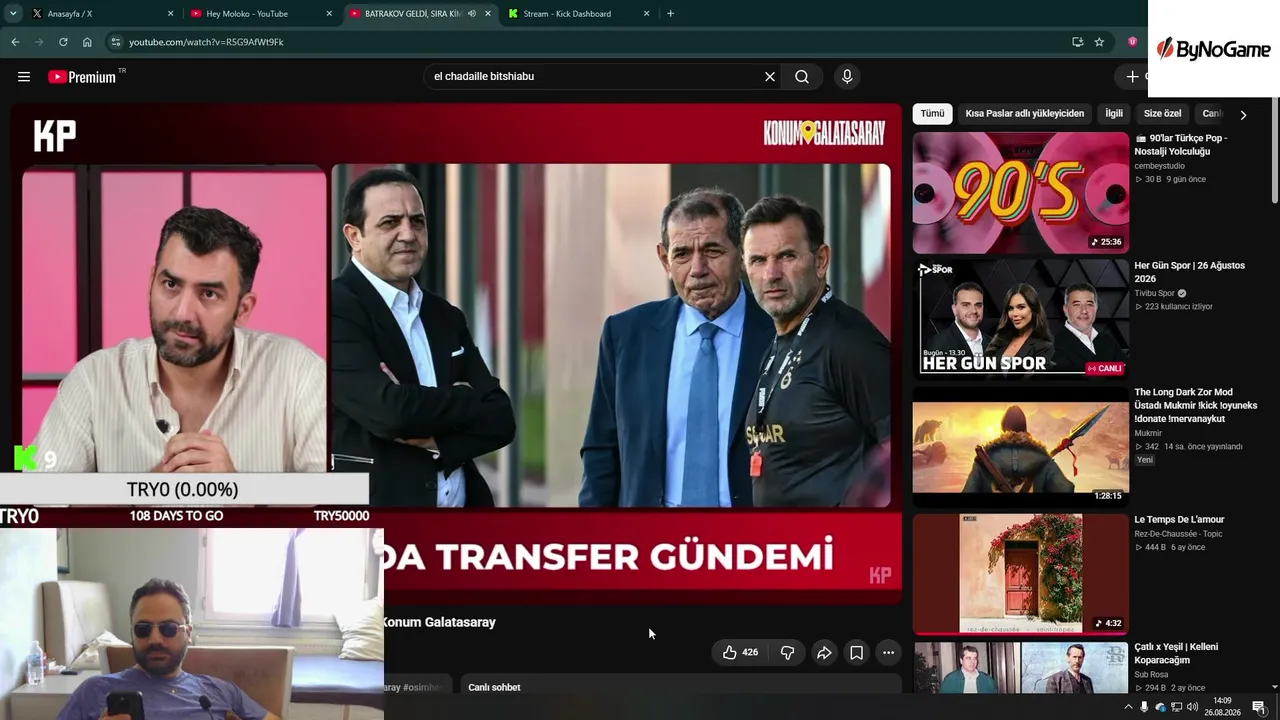Open the taskbar clock showing 14:09
Viewport: 1280px width, 720px height.
click(x=1222, y=707)
